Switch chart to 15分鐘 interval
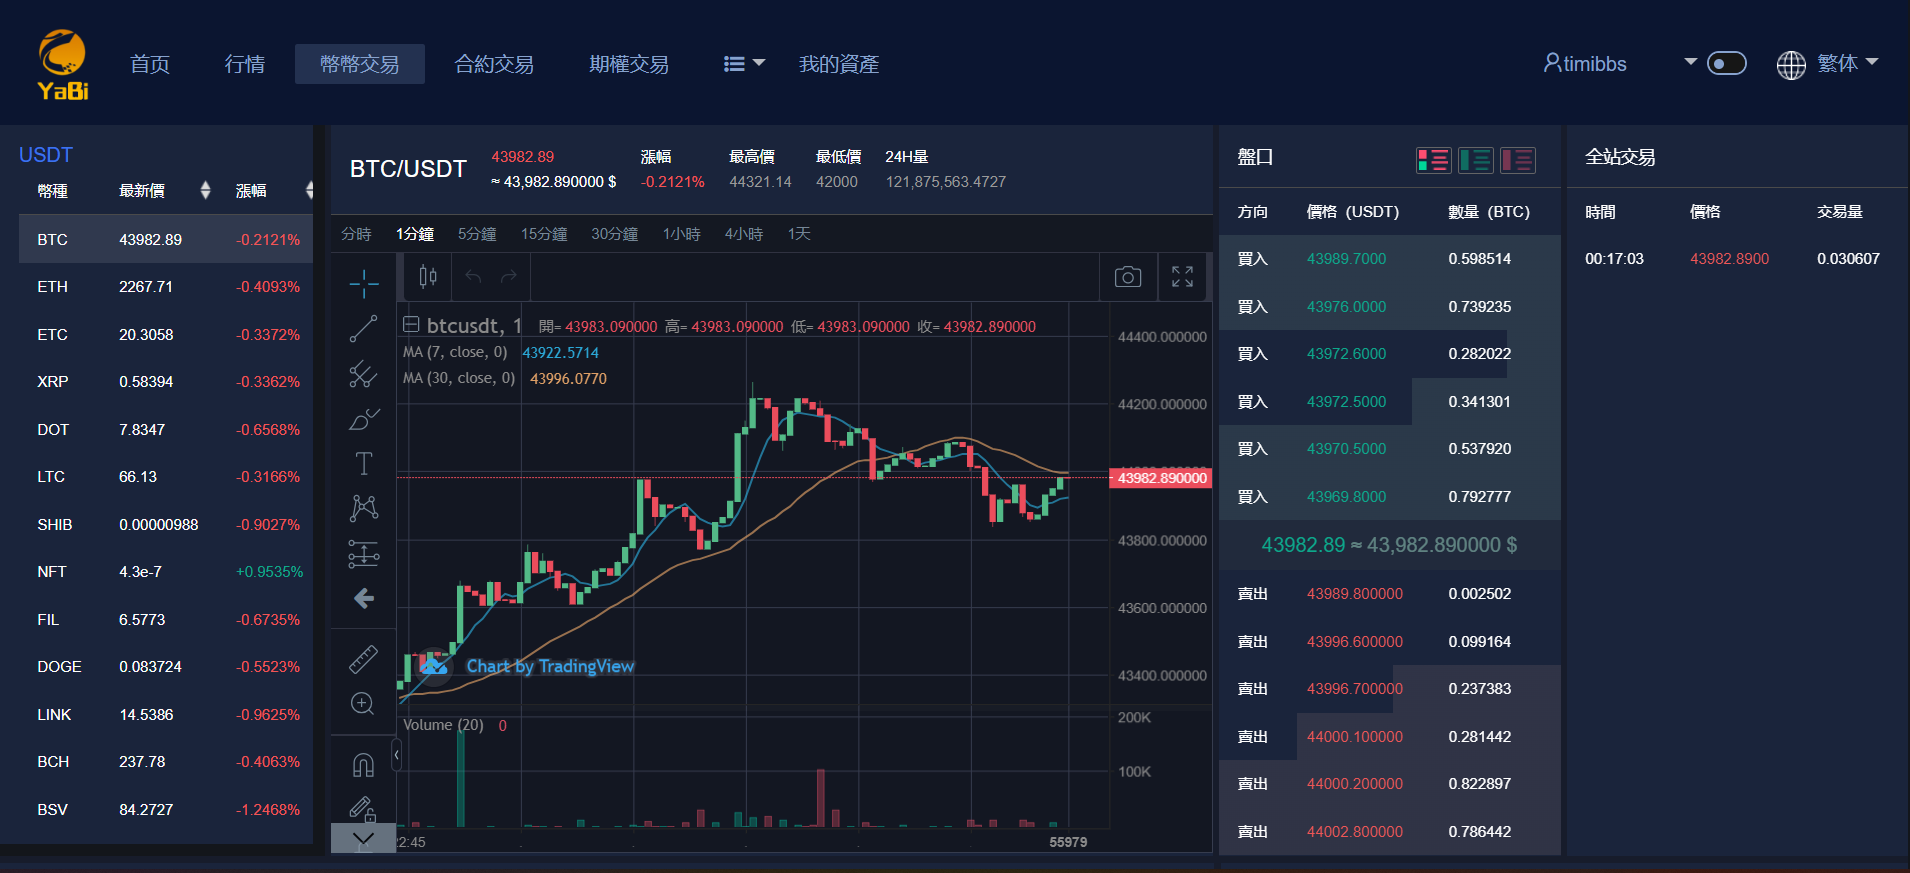This screenshot has height=873, width=1910. [543, 234]
